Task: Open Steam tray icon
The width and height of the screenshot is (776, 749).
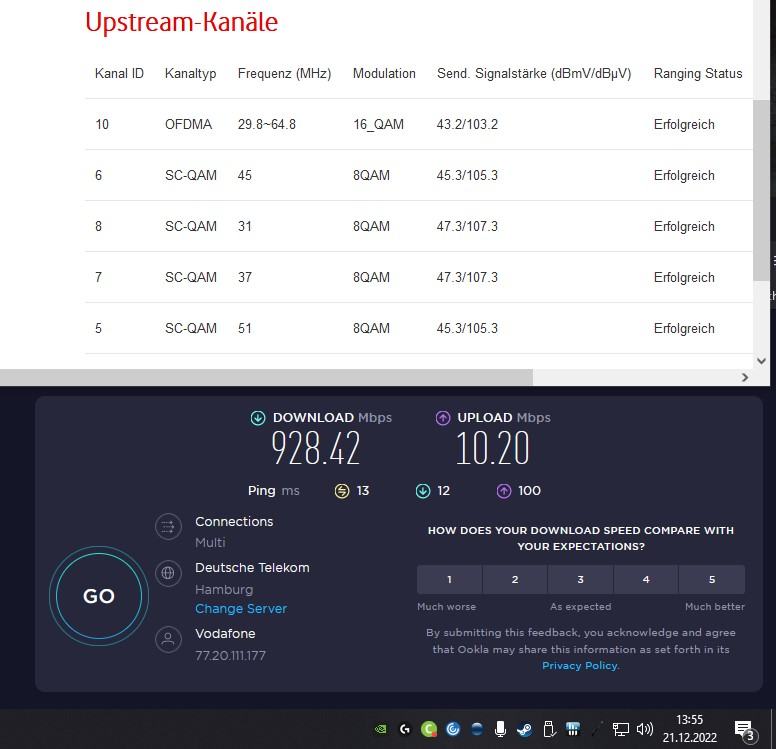Action: (524, 729)
